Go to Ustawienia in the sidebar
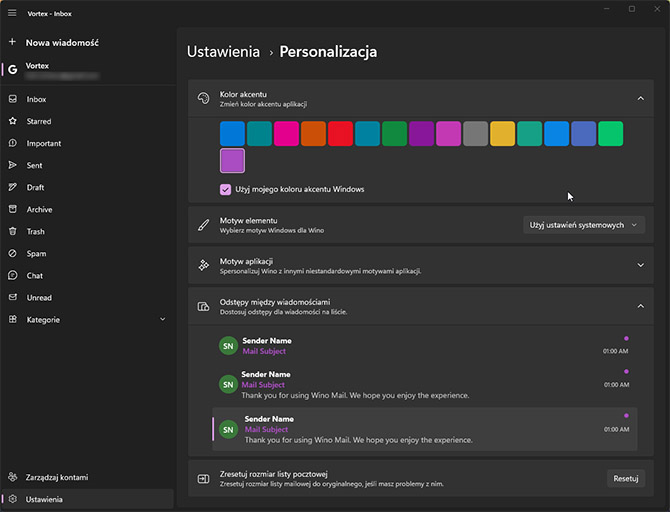This screenshot has height=512, width=670. click(44, 499)
